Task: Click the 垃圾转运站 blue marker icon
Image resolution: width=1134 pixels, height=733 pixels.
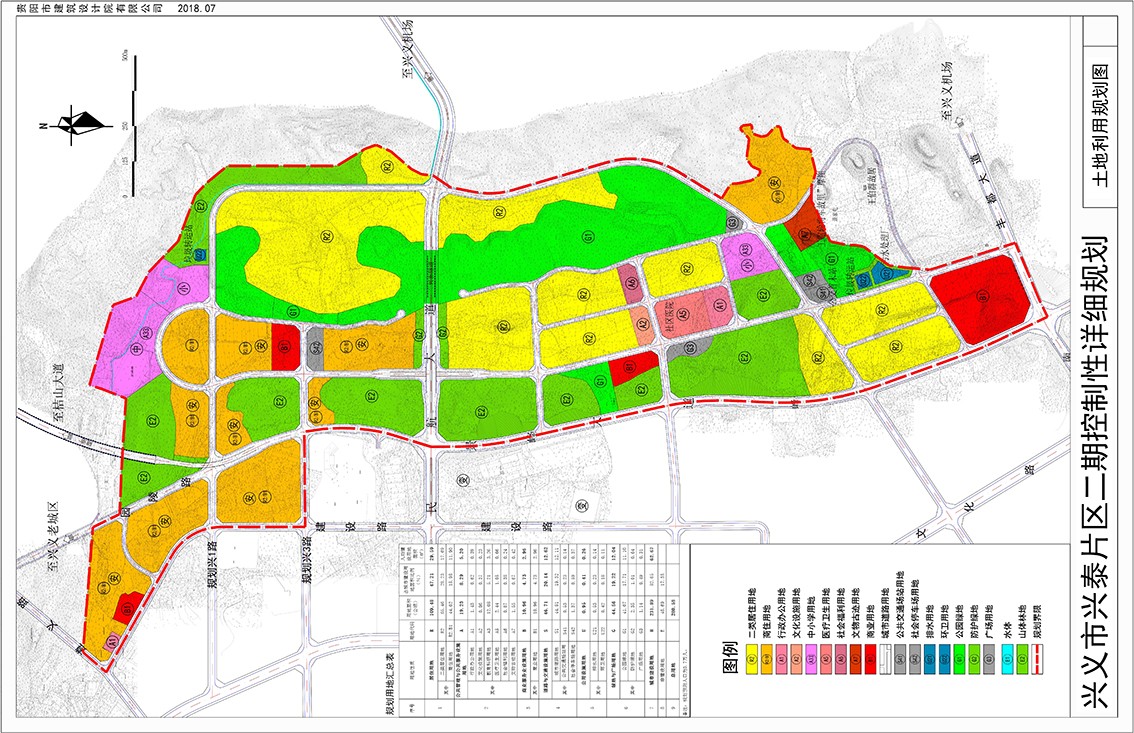Action: (x=201, y=255)
